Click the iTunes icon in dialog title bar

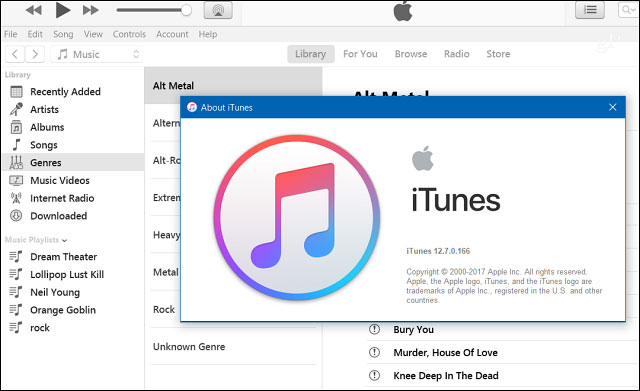pos(191,107)
